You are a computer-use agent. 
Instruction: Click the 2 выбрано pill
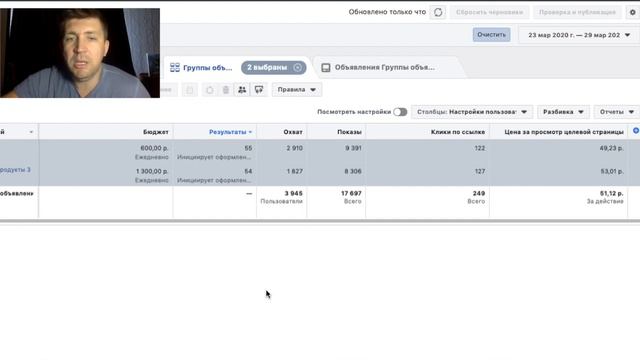(273, 68)
